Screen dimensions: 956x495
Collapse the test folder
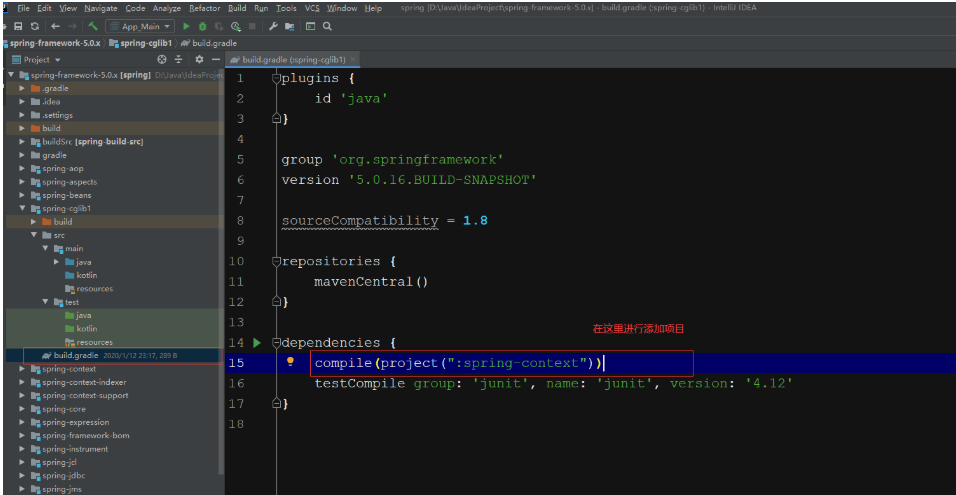(x=45, y=302)
